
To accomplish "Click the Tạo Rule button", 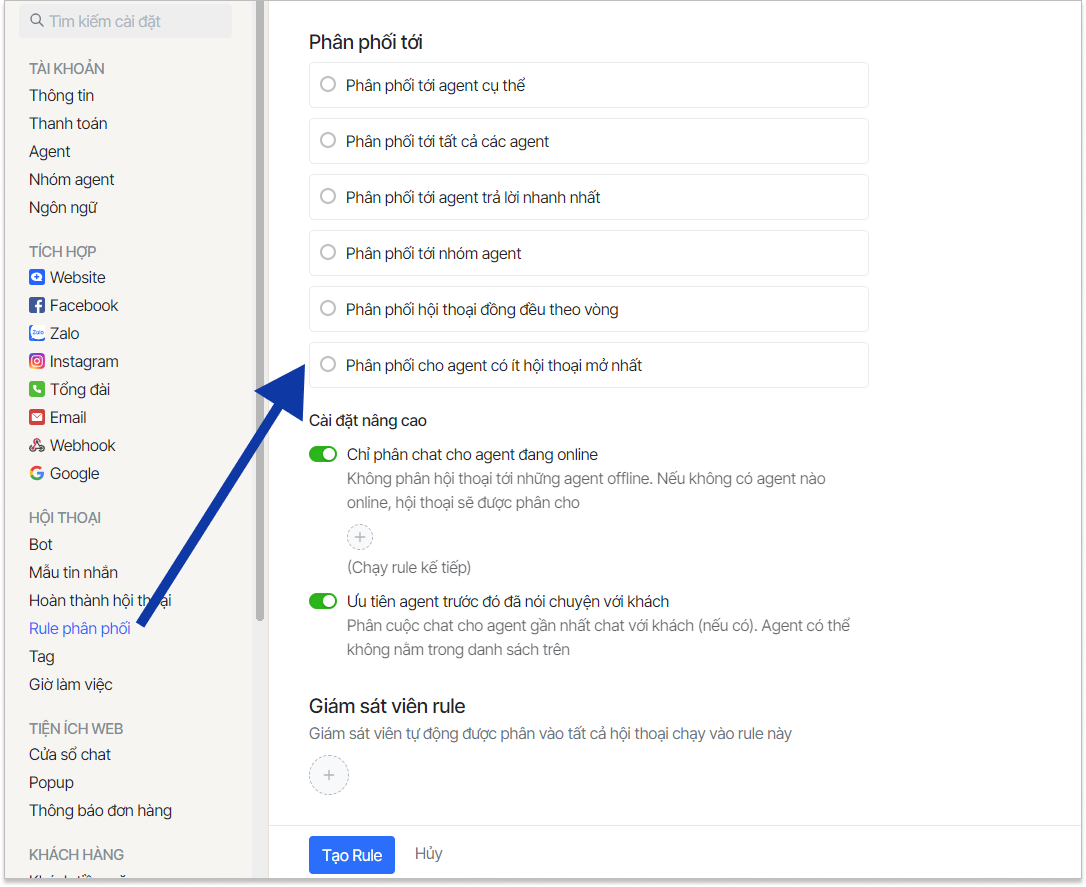I will pyautogui.click(x=352, y=855).
